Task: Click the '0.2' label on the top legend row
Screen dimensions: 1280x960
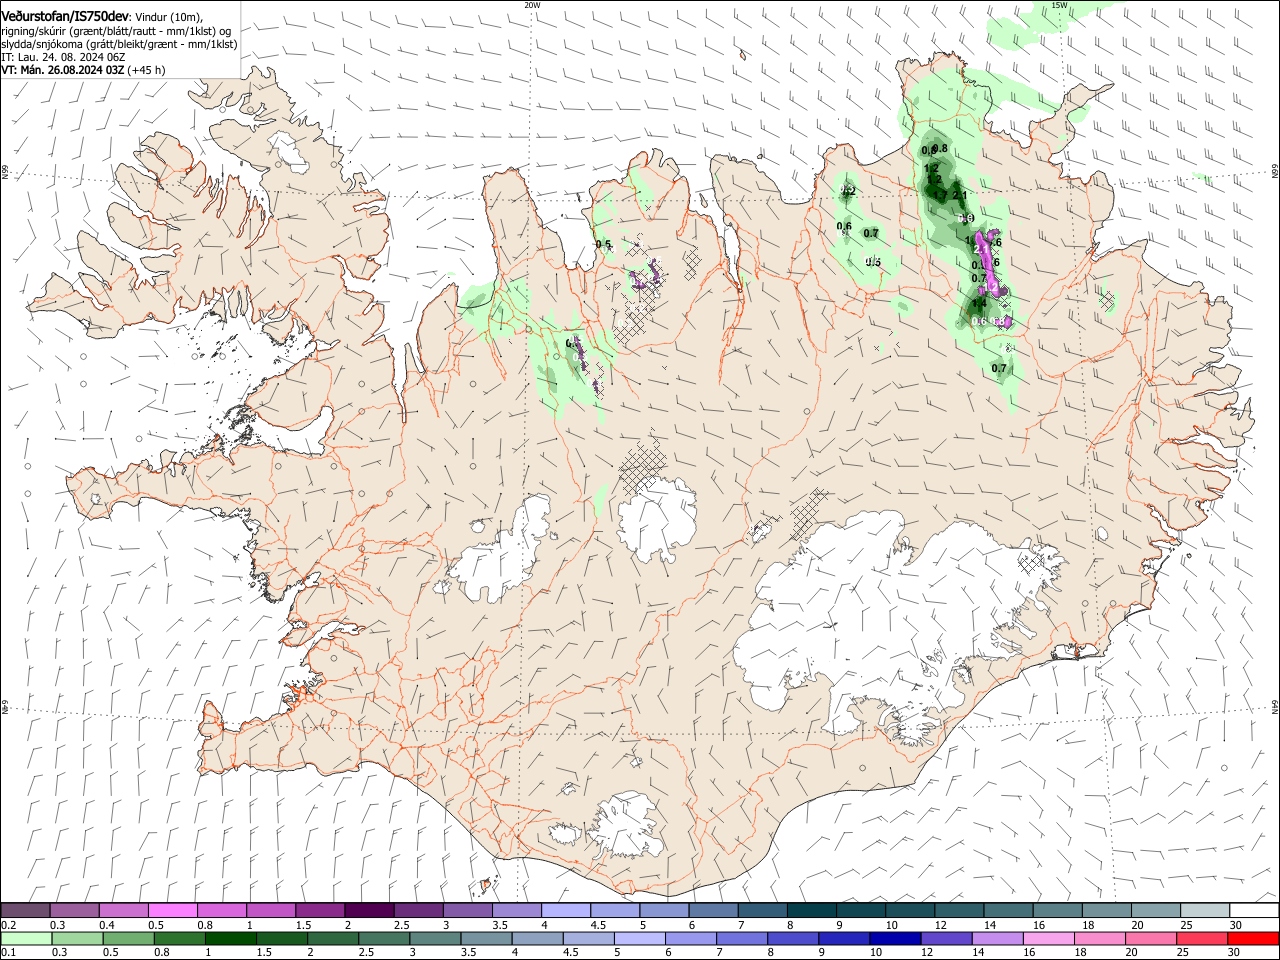Action: tap(7, 925)
